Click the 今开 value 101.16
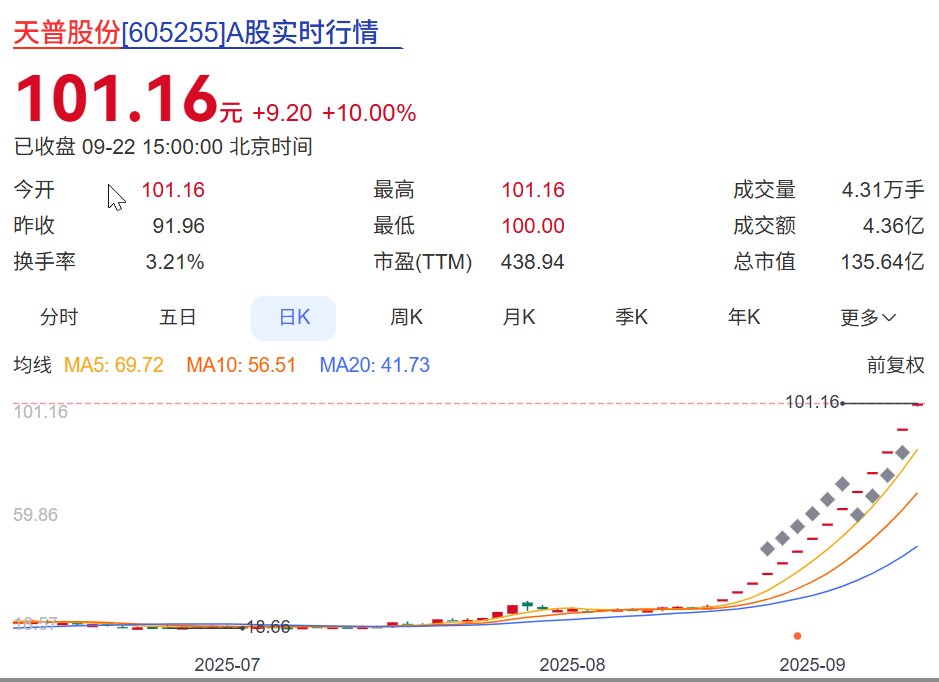The width and height of the screenshot is (939, 682). click(x=173, y=190)
